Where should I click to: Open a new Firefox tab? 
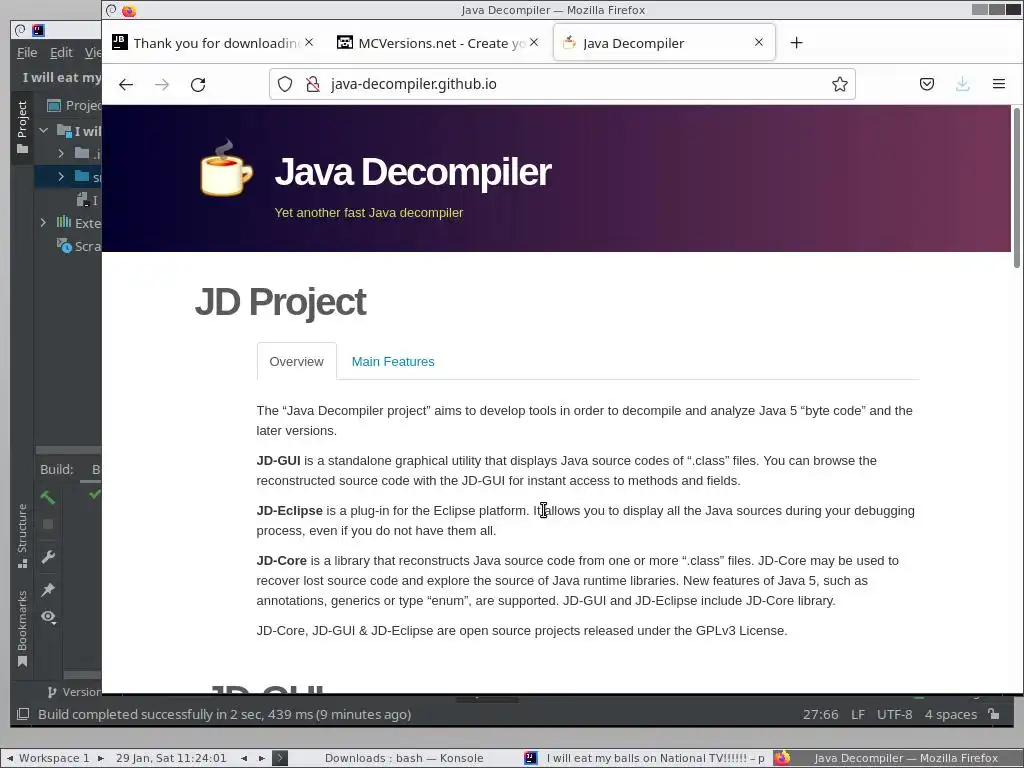pyautogui.click(x=796, y=43)
